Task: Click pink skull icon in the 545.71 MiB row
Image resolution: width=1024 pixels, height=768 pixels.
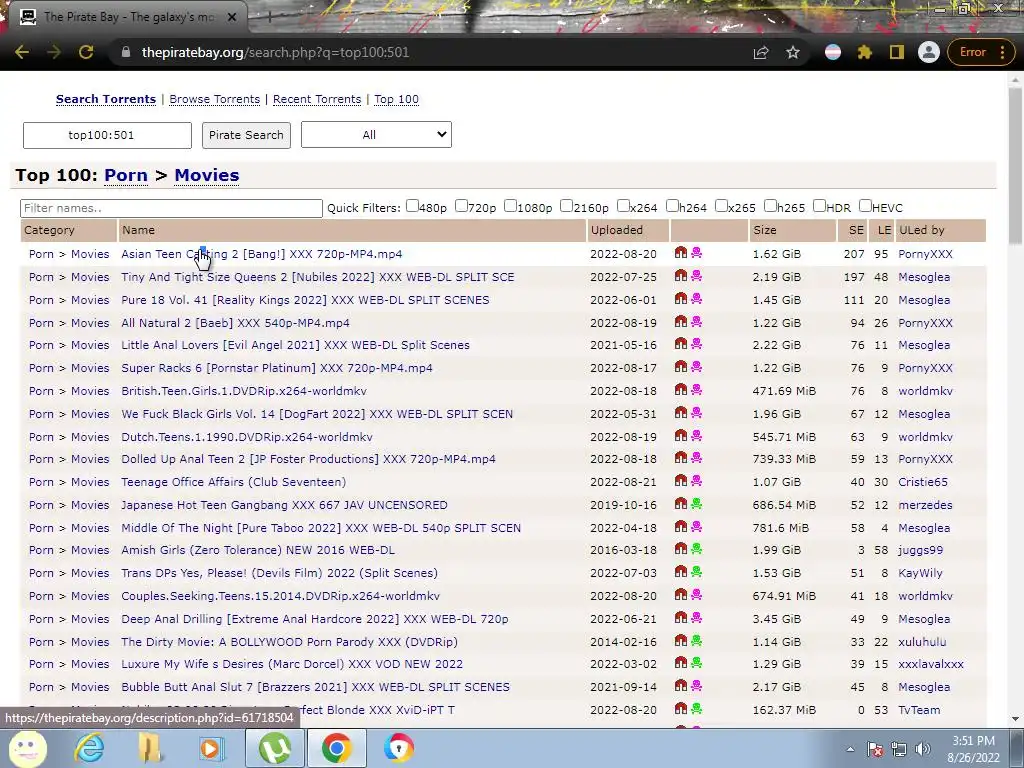Action: coord(697,436)
